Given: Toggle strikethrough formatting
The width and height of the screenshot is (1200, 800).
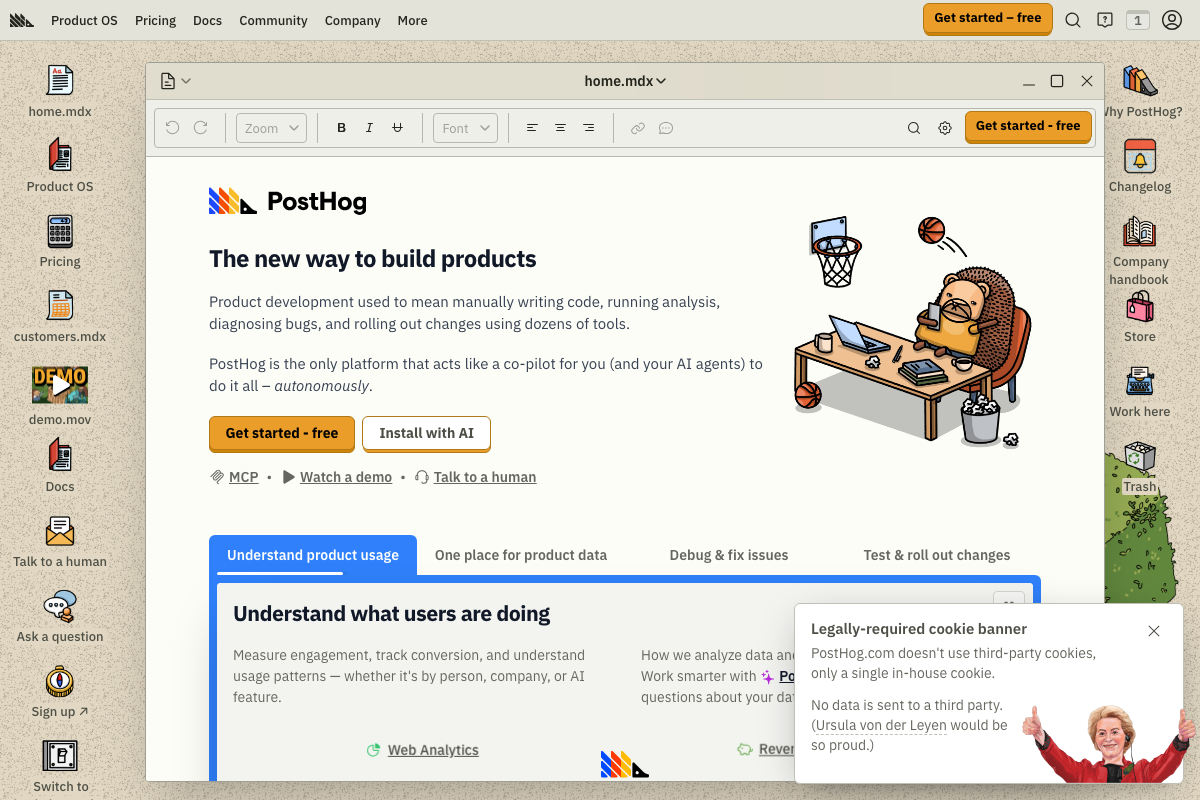Looking at the screenshot, I should point(397,128).
